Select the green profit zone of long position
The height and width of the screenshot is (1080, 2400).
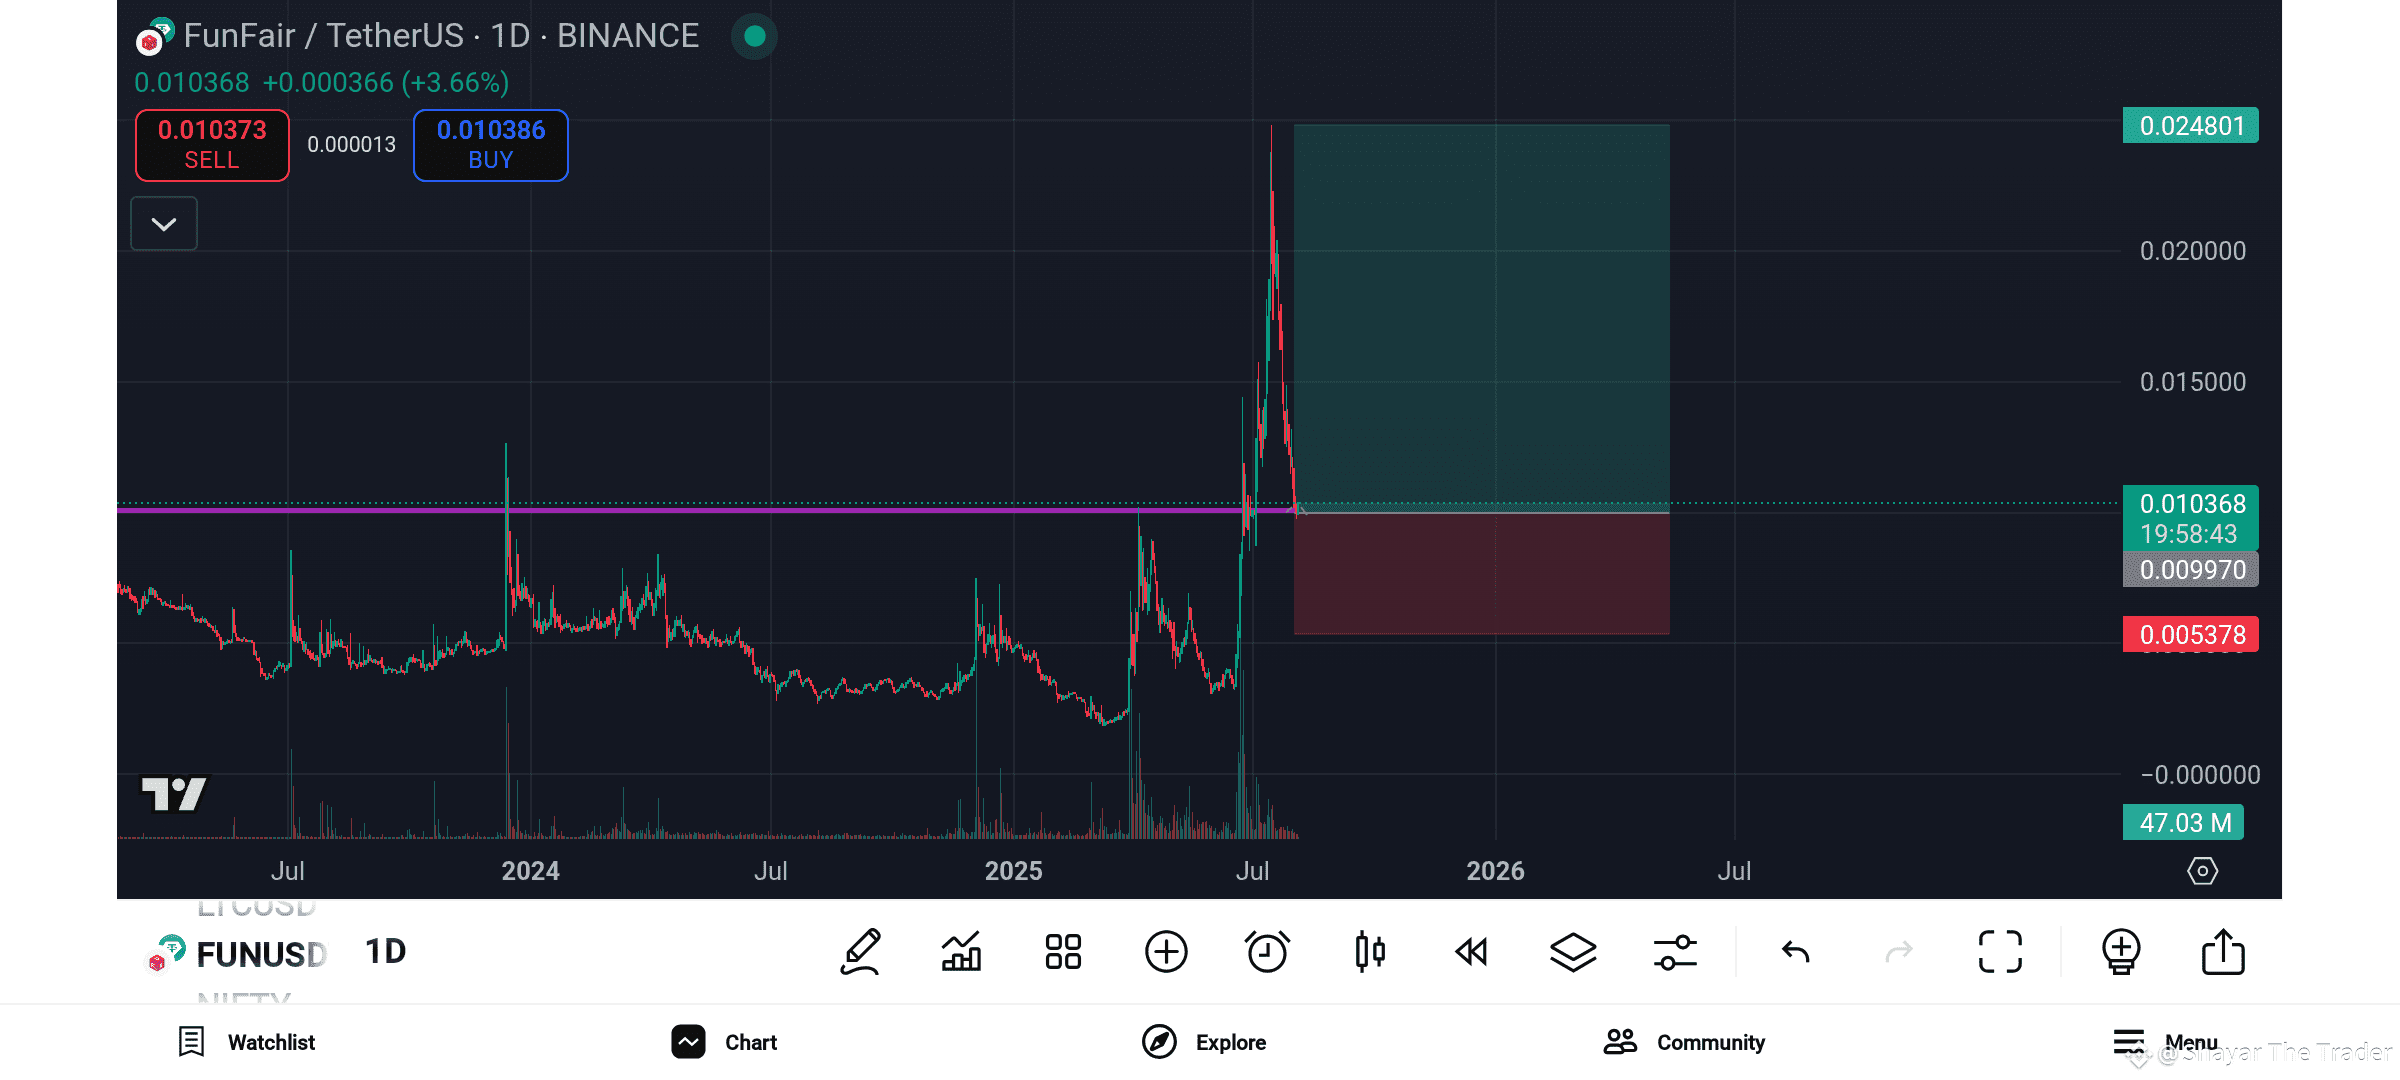pos(1481,318)
